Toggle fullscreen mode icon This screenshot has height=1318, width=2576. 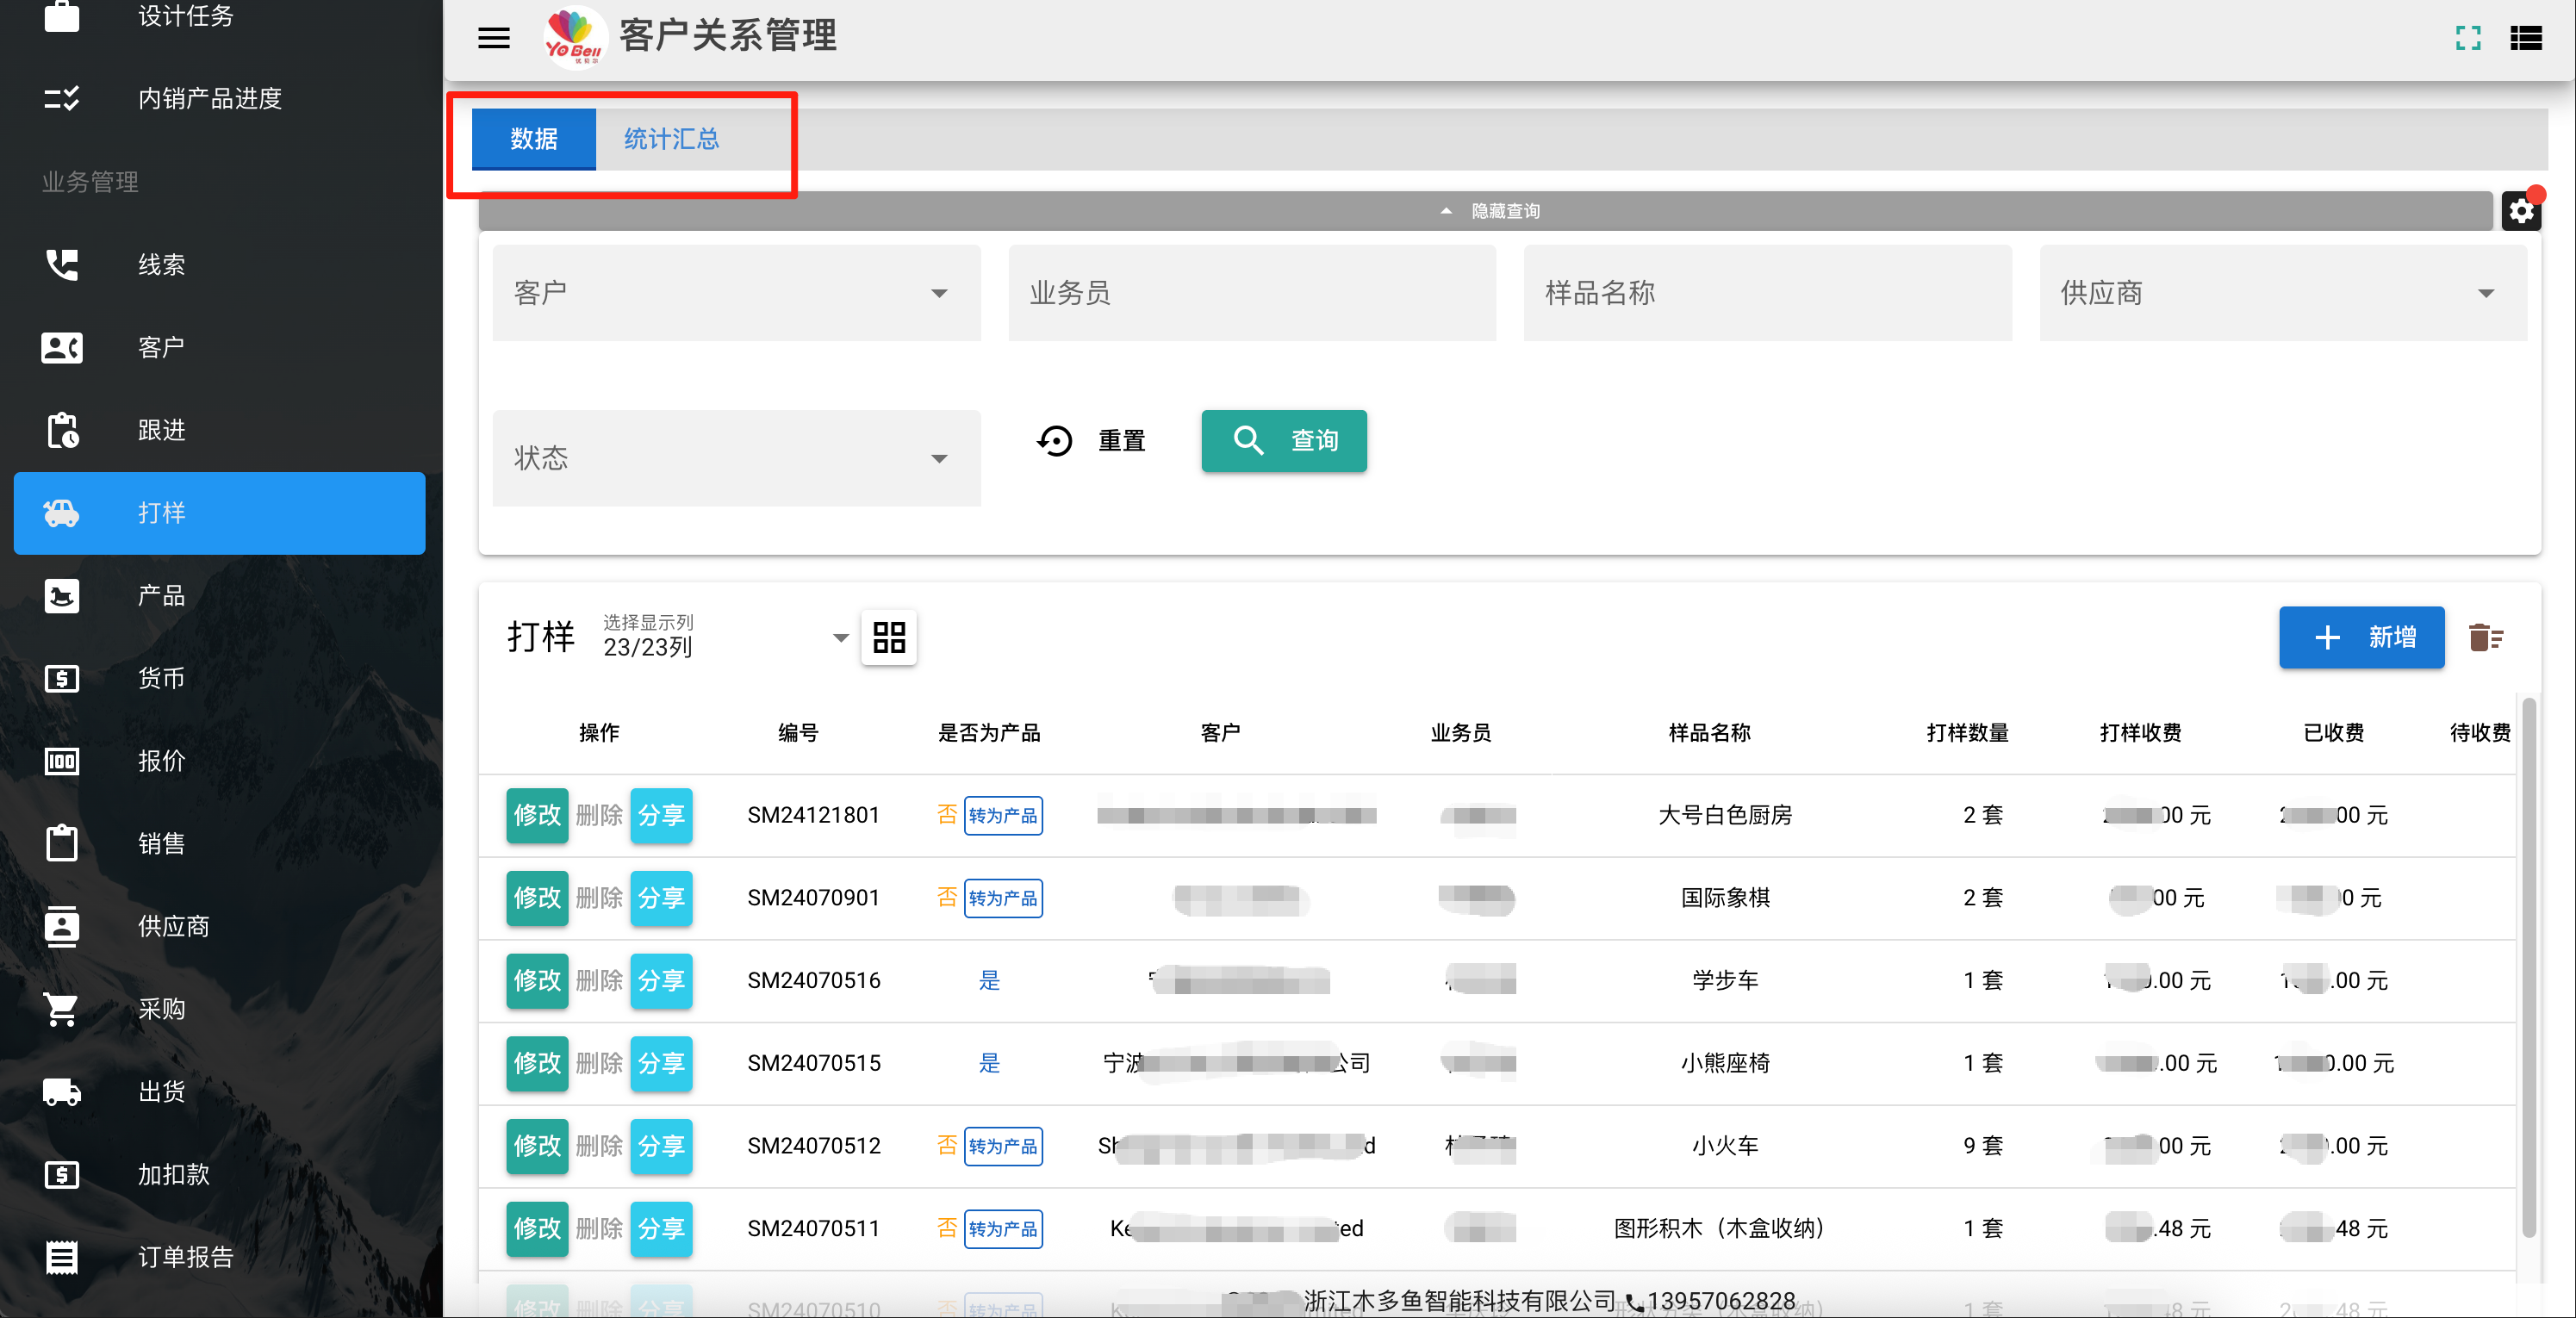click(x=2467, y=38)
